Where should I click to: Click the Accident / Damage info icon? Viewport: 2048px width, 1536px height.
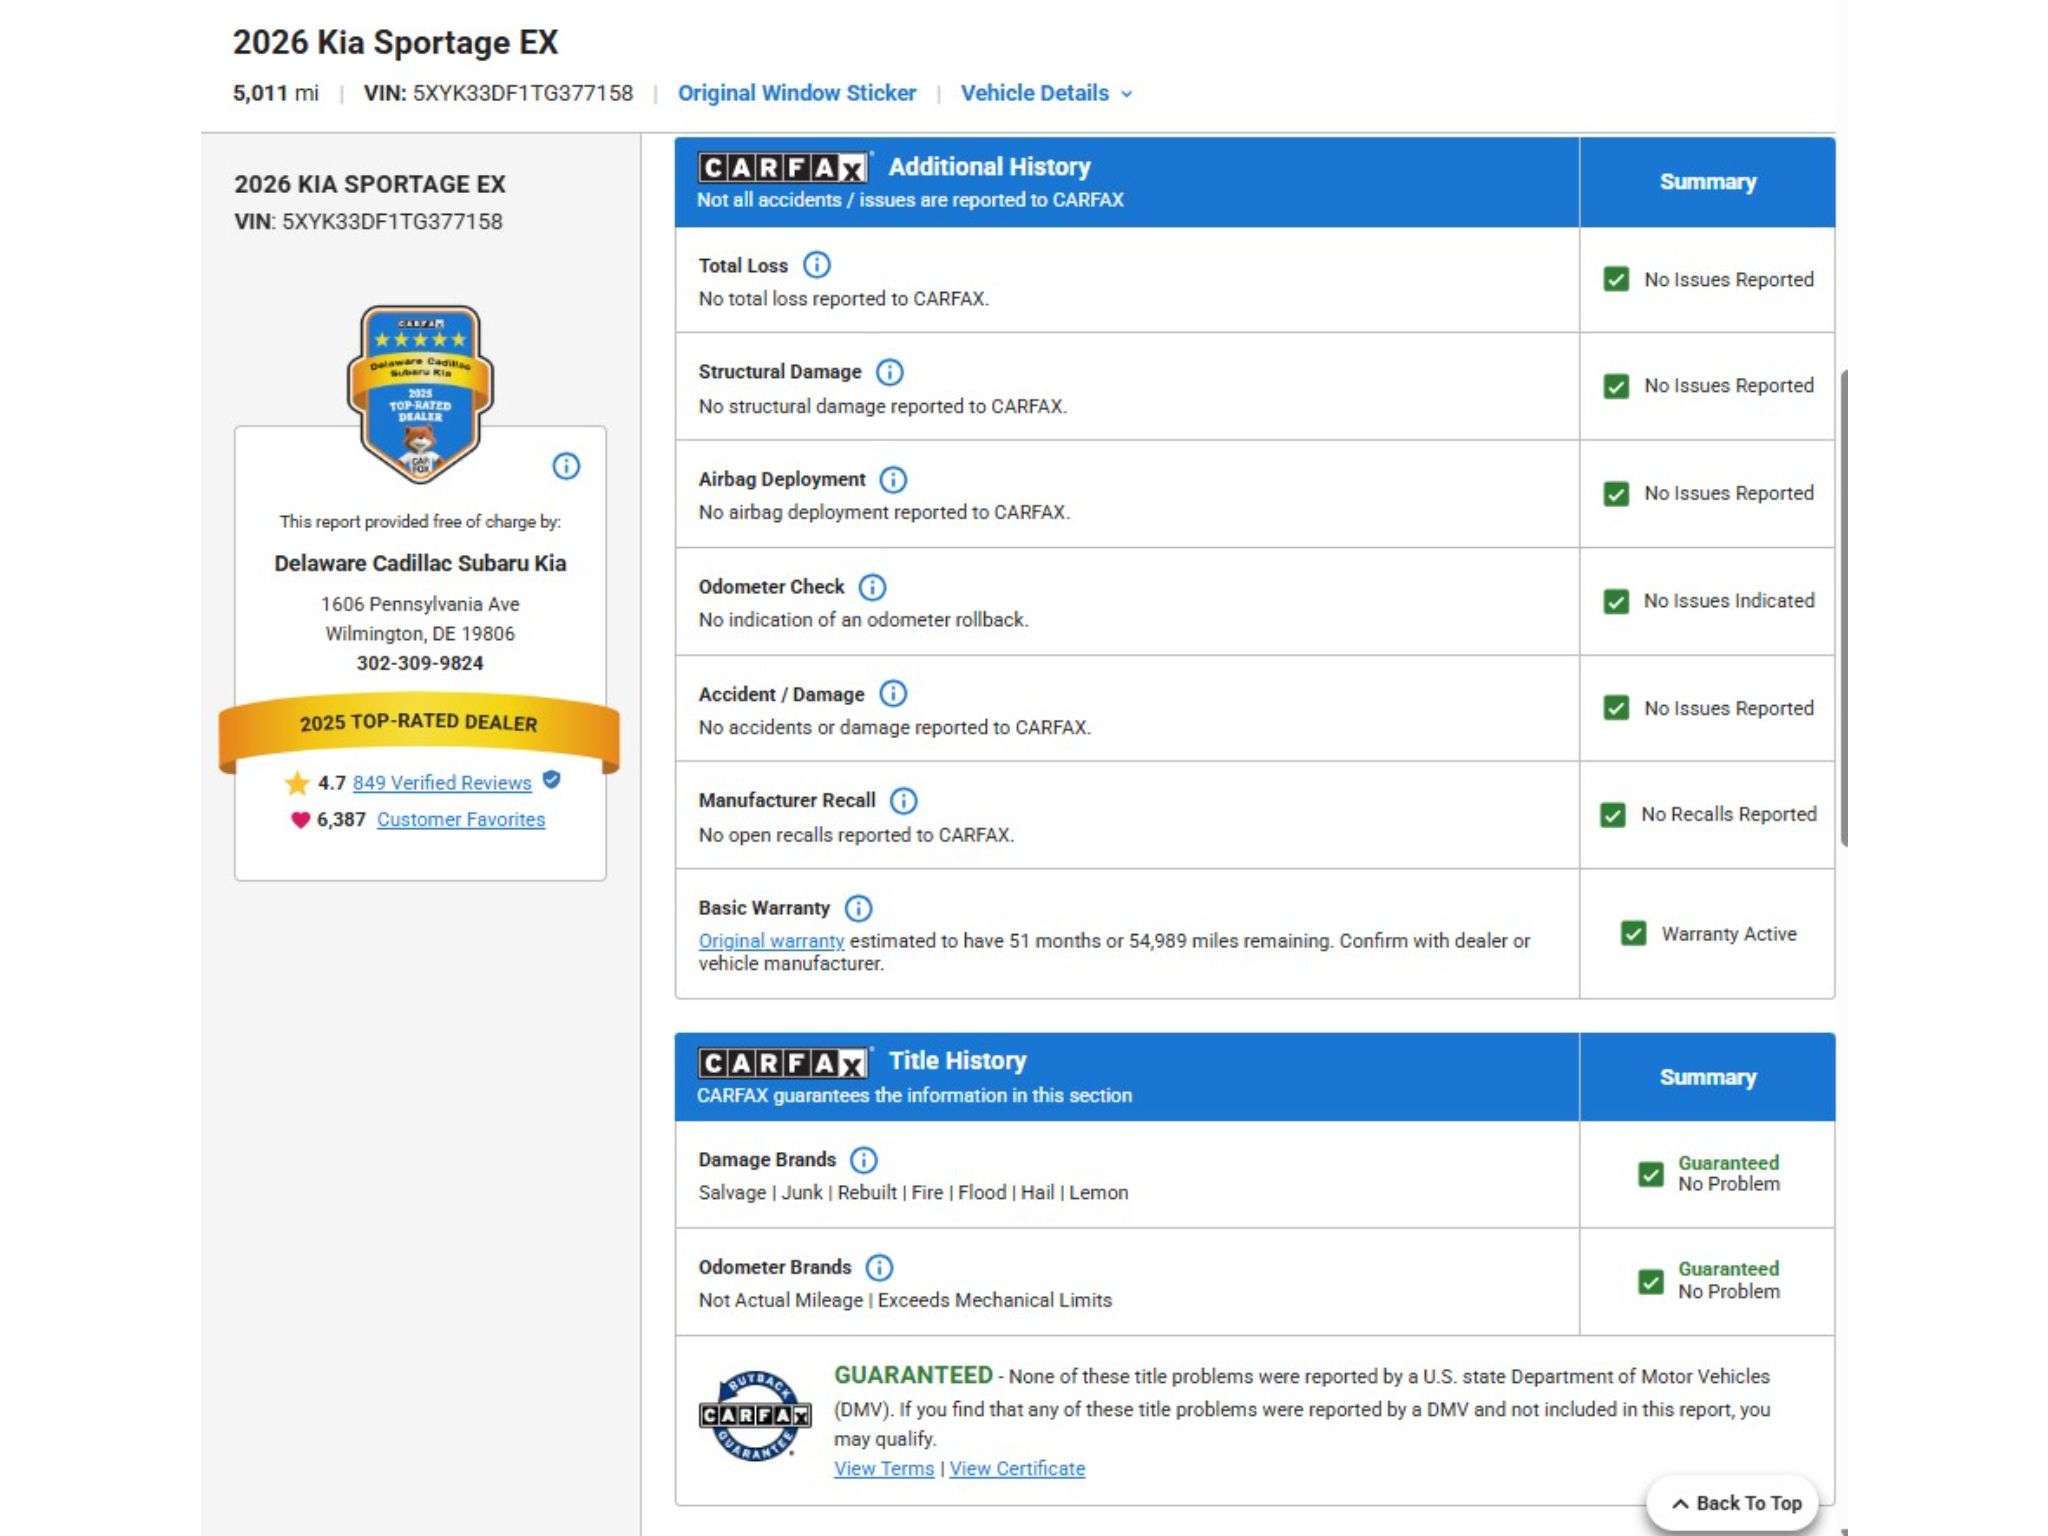pos(893,694)
